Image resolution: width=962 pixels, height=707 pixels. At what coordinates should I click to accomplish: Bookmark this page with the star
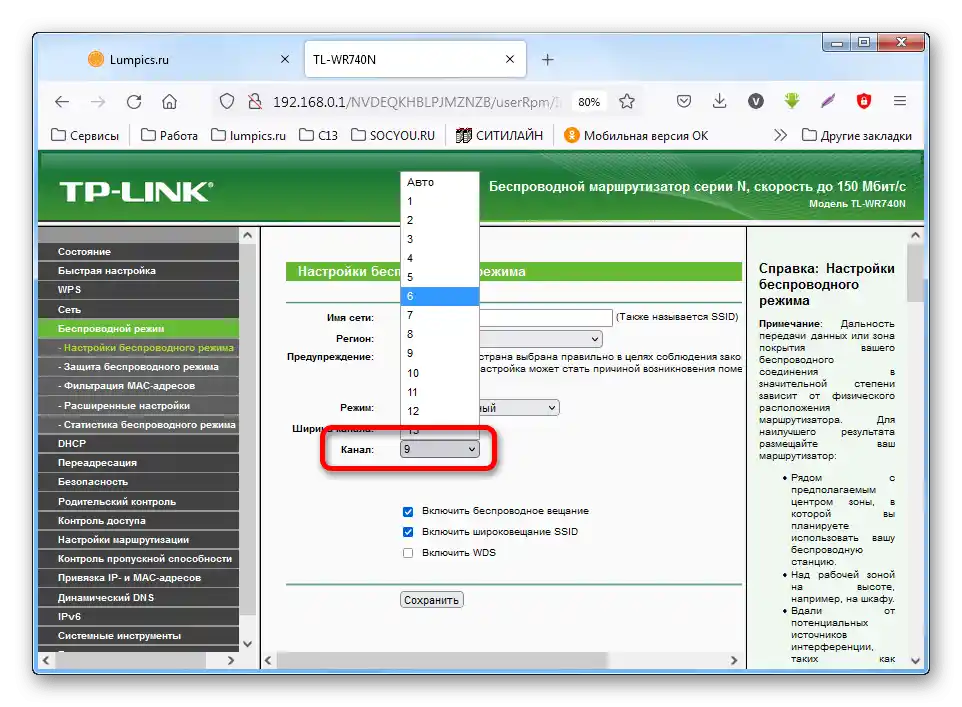[626, 102]
